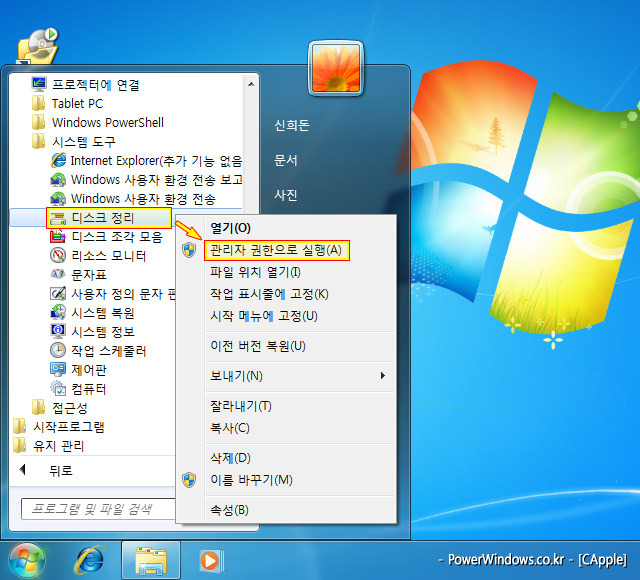The width and height of the screenshot is (640, 580).
Task: Open the 신희돈 user folder link
Action: tap(292, 125)
